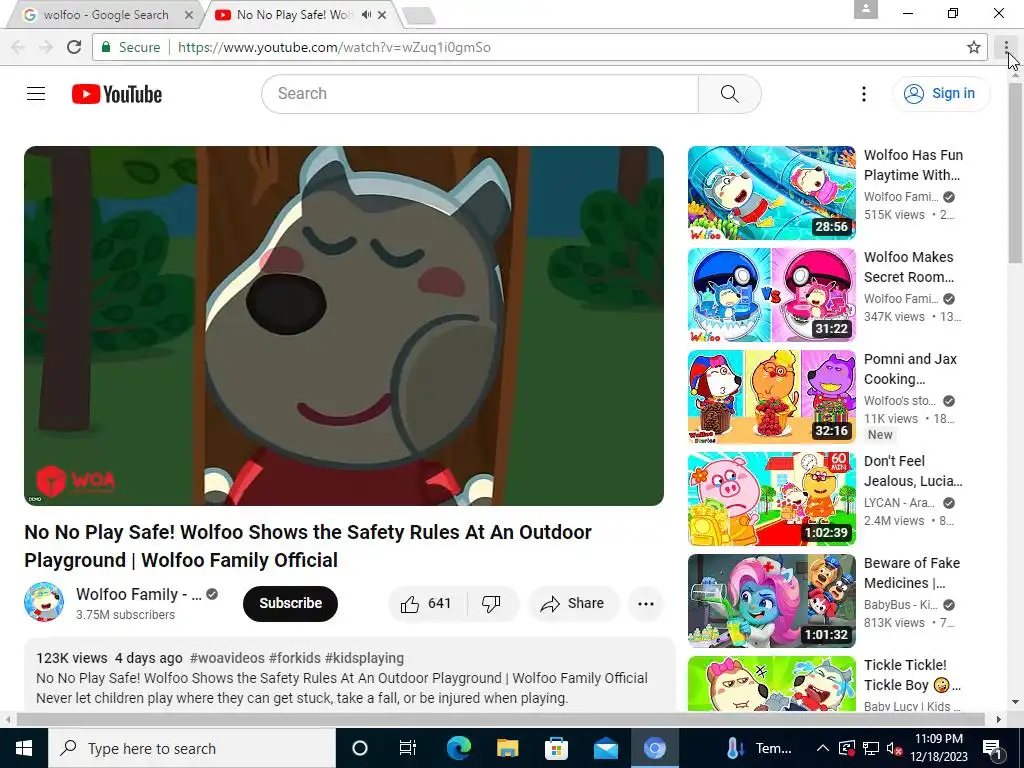Viewport: 1024px width, 768px height.
Task: Bookmark this page with star icon
Action: (x=974, y=47)
